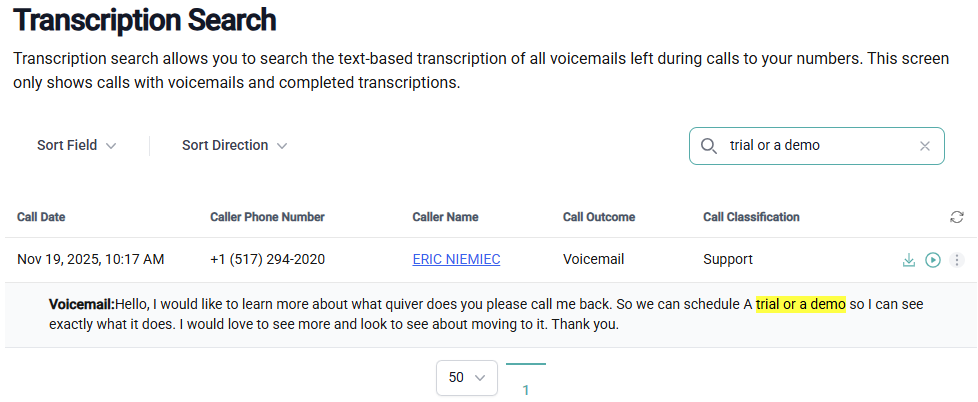Download the voicemail recording
The height and width of the screenshot is (402, 978).
click(x=909, y=260)
